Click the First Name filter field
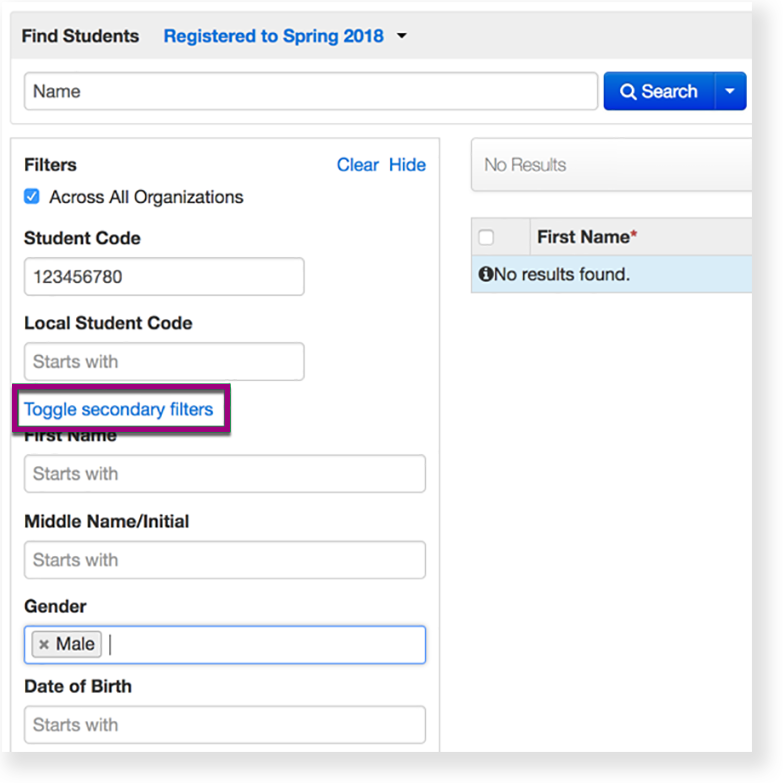783x783 pixels. pyautogui.click(x=225, y=474)
